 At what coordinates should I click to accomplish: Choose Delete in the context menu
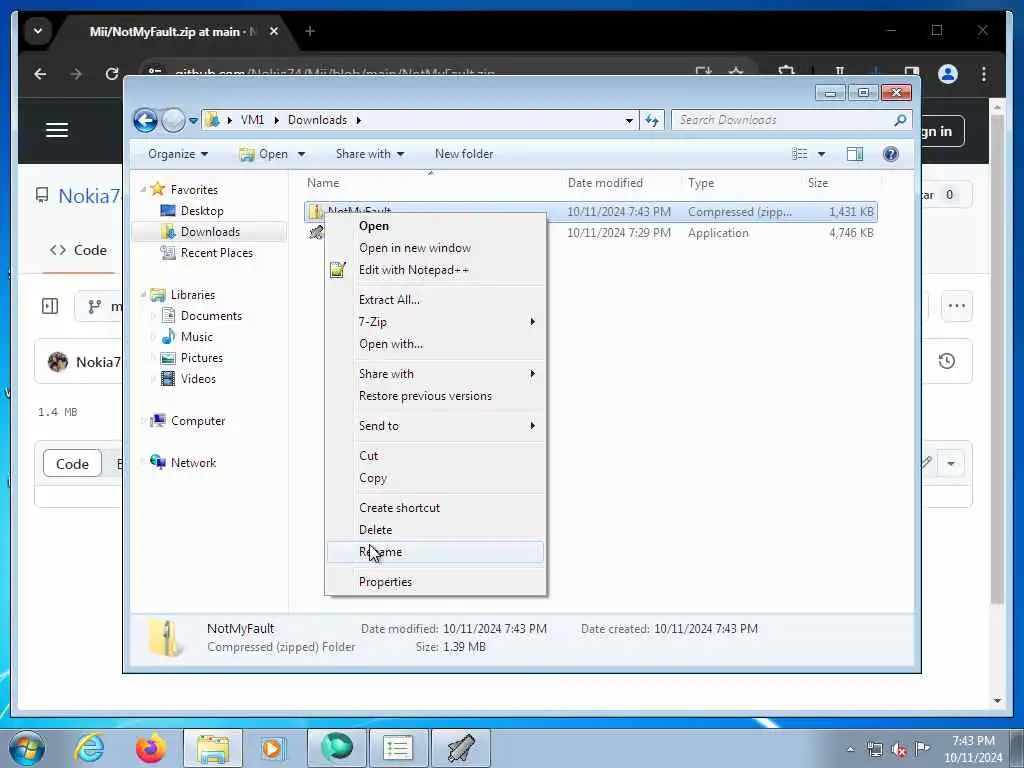435,530
